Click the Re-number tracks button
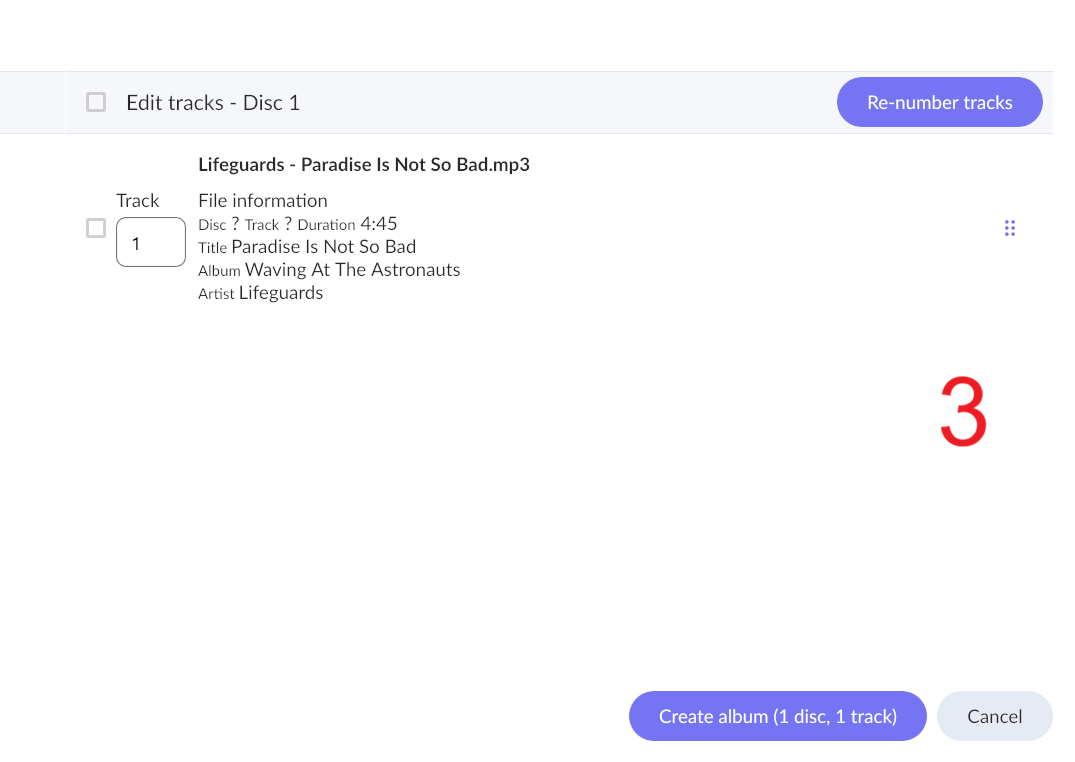Image resolution: width=1075 pixels, height=762 pixels. tap(939, 102)
